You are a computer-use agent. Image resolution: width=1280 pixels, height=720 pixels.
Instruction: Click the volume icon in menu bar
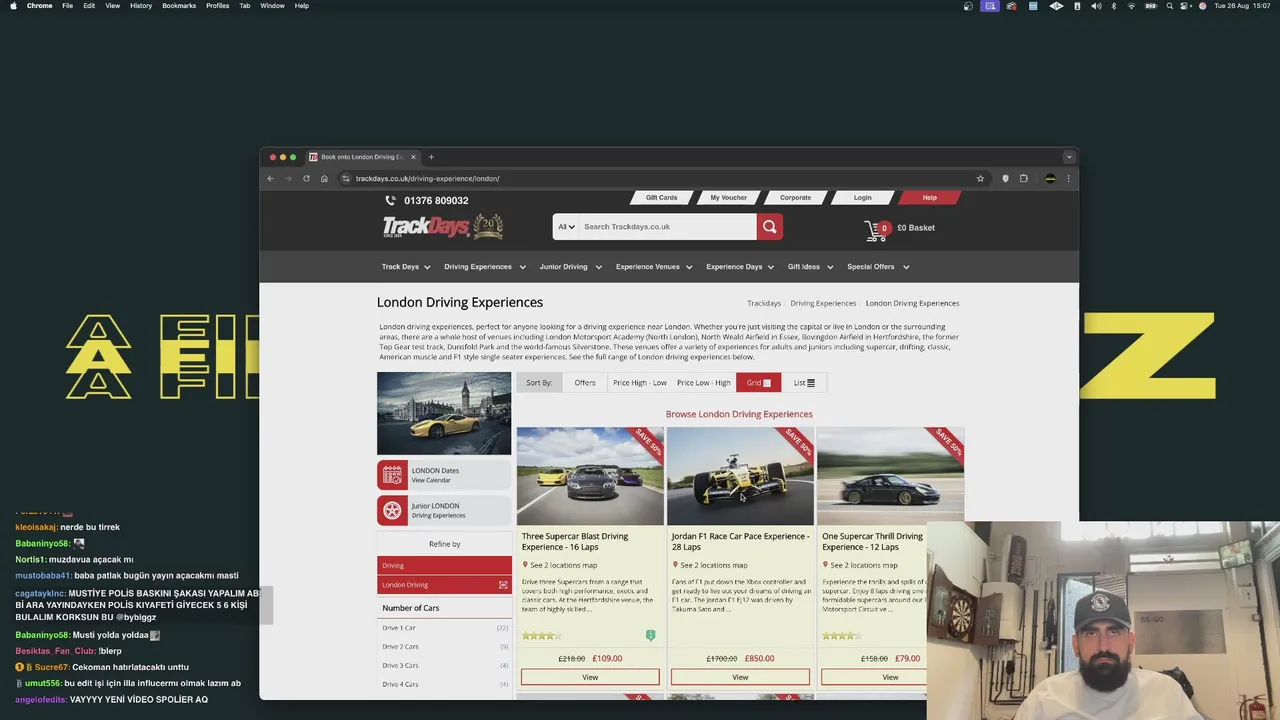(1095, 6)
